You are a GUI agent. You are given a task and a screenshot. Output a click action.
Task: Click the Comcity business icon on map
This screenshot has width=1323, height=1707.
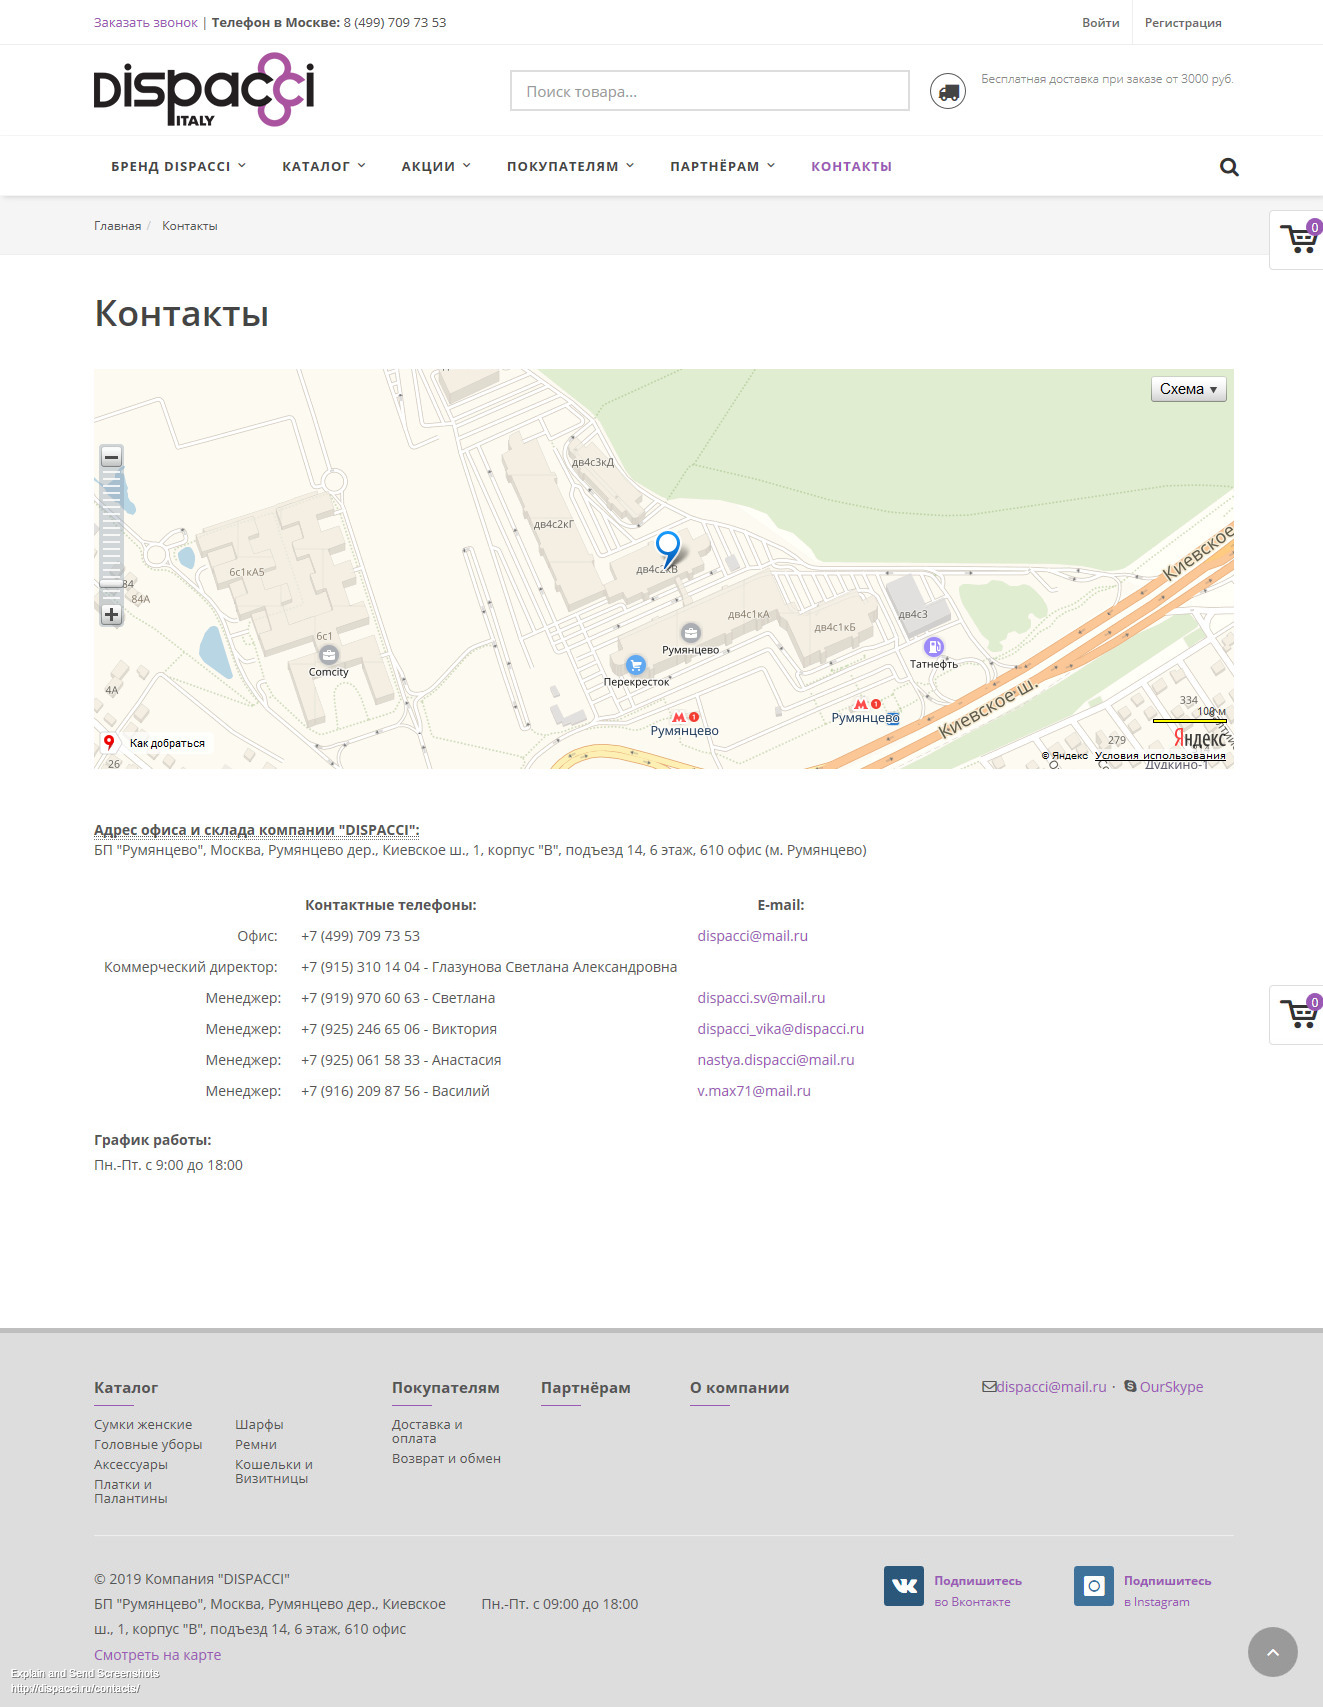pyautogui.click(x=329, y=655)
